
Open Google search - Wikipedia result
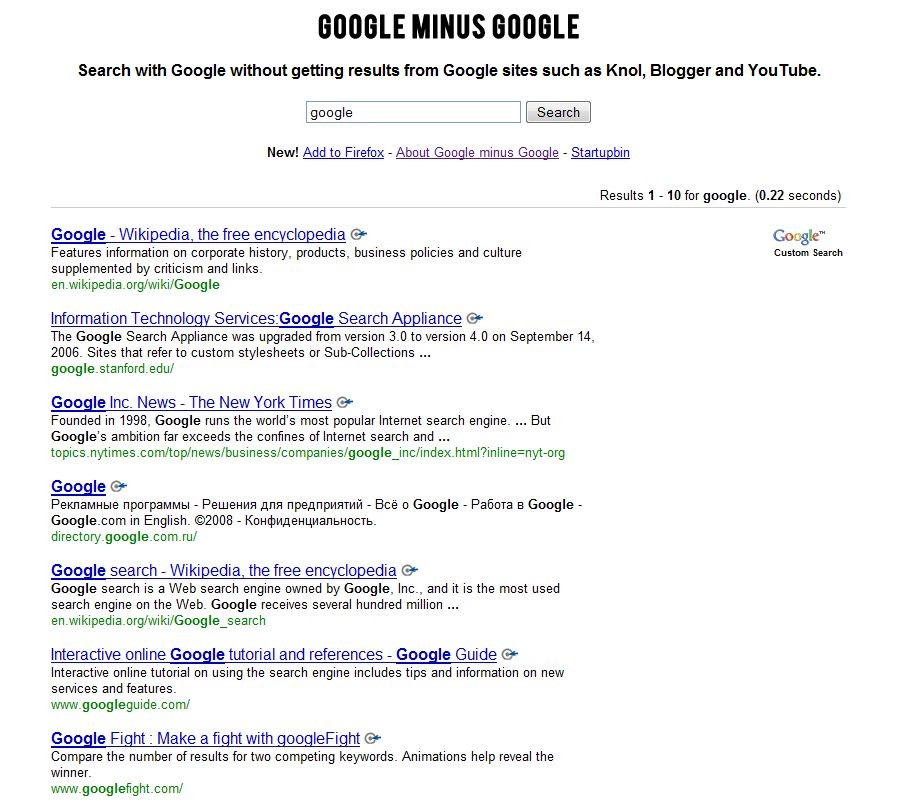click(x=224, y=571)
